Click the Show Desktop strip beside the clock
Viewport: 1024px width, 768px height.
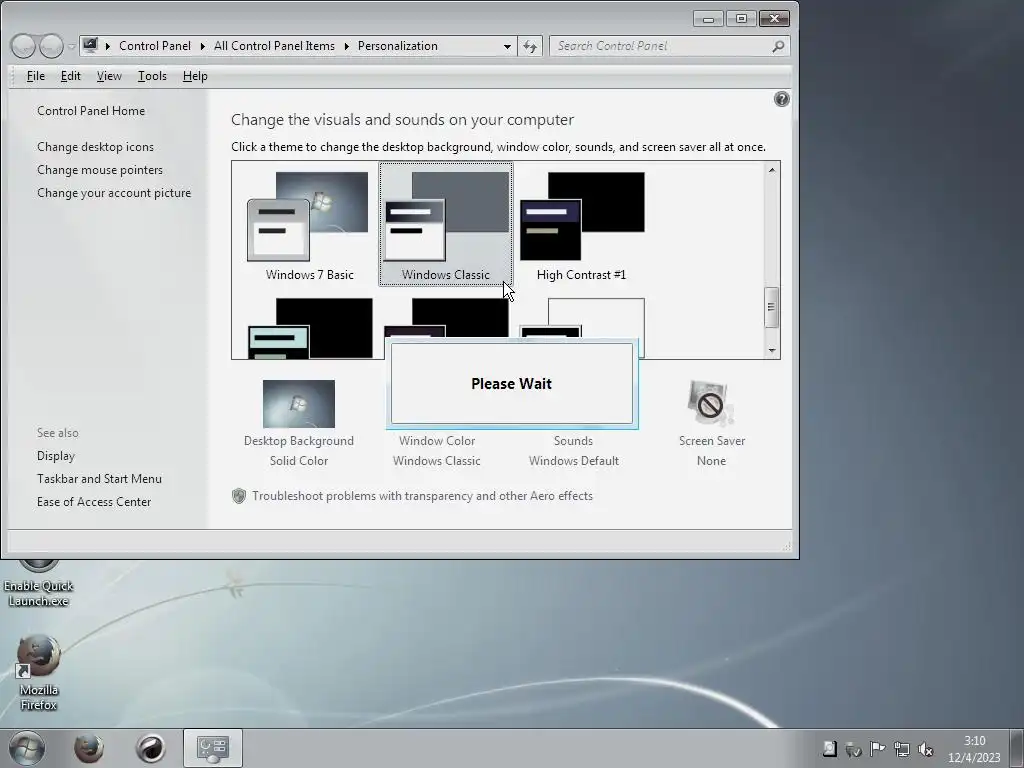click(1016, 748)
